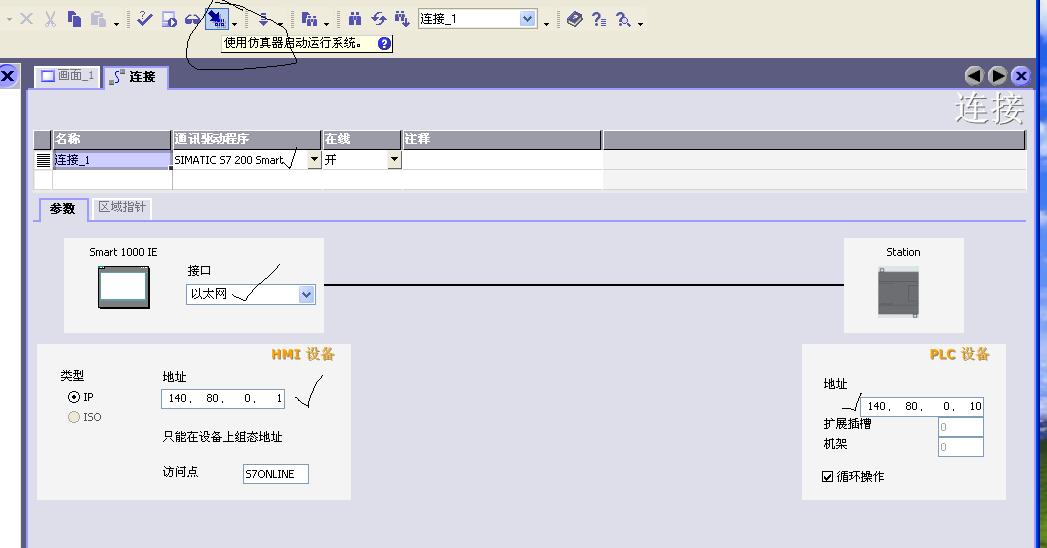Select the 连接 editor tab

pyautogui.click(x=134, y=77)
